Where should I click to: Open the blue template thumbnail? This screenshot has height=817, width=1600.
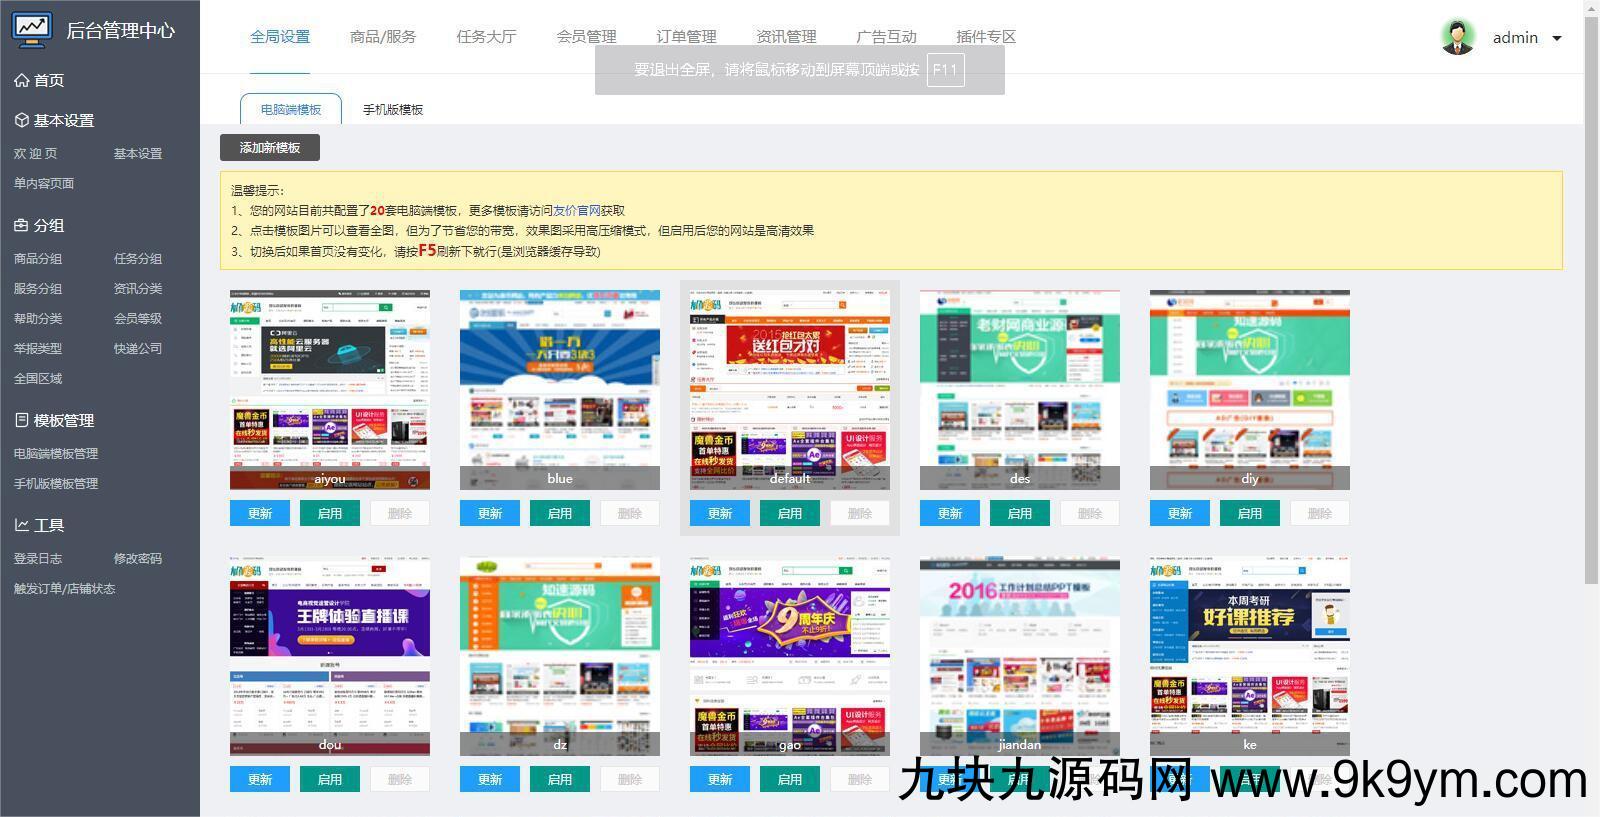[x=560, y=390]
